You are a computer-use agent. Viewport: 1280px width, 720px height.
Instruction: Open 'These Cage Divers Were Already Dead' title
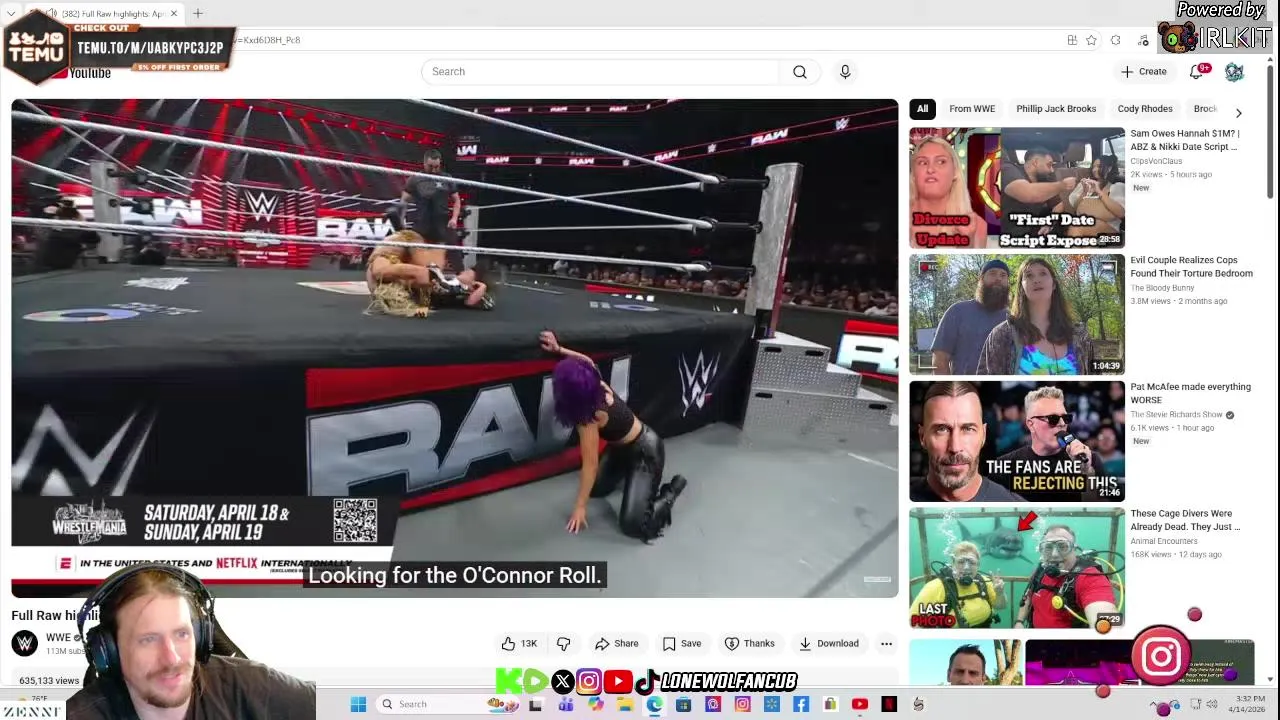pos(1185,520)
